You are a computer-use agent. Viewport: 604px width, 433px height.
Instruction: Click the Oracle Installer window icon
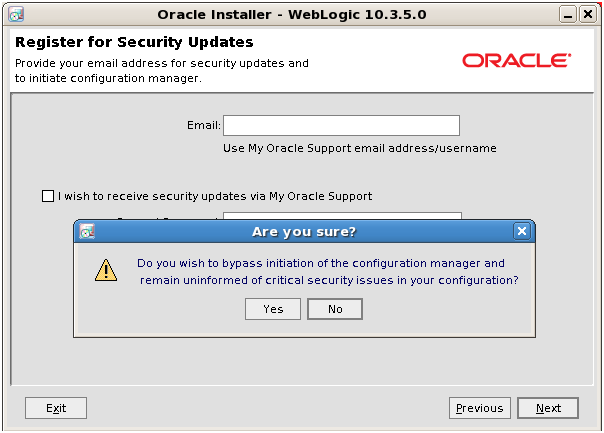16,15
